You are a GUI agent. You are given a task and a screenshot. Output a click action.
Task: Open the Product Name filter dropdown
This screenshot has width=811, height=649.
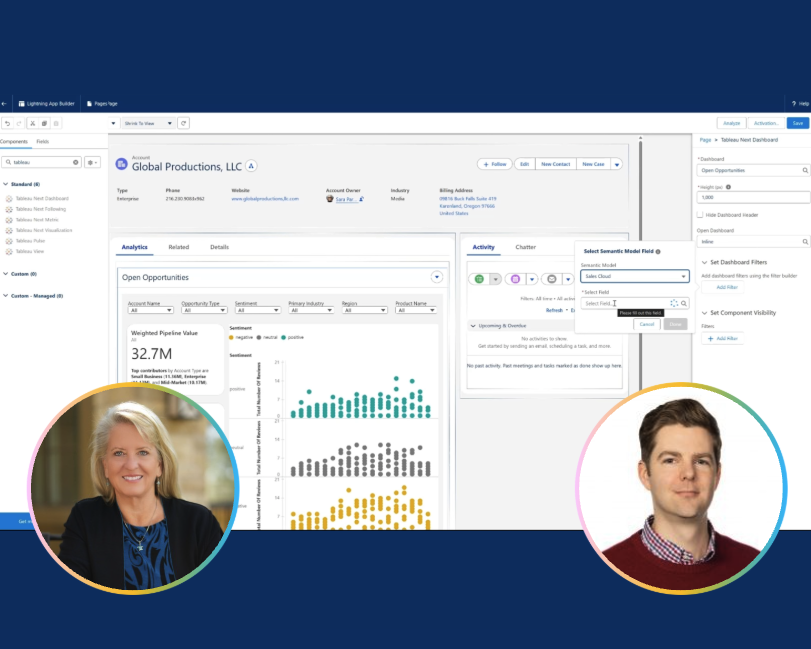(418, 310)
